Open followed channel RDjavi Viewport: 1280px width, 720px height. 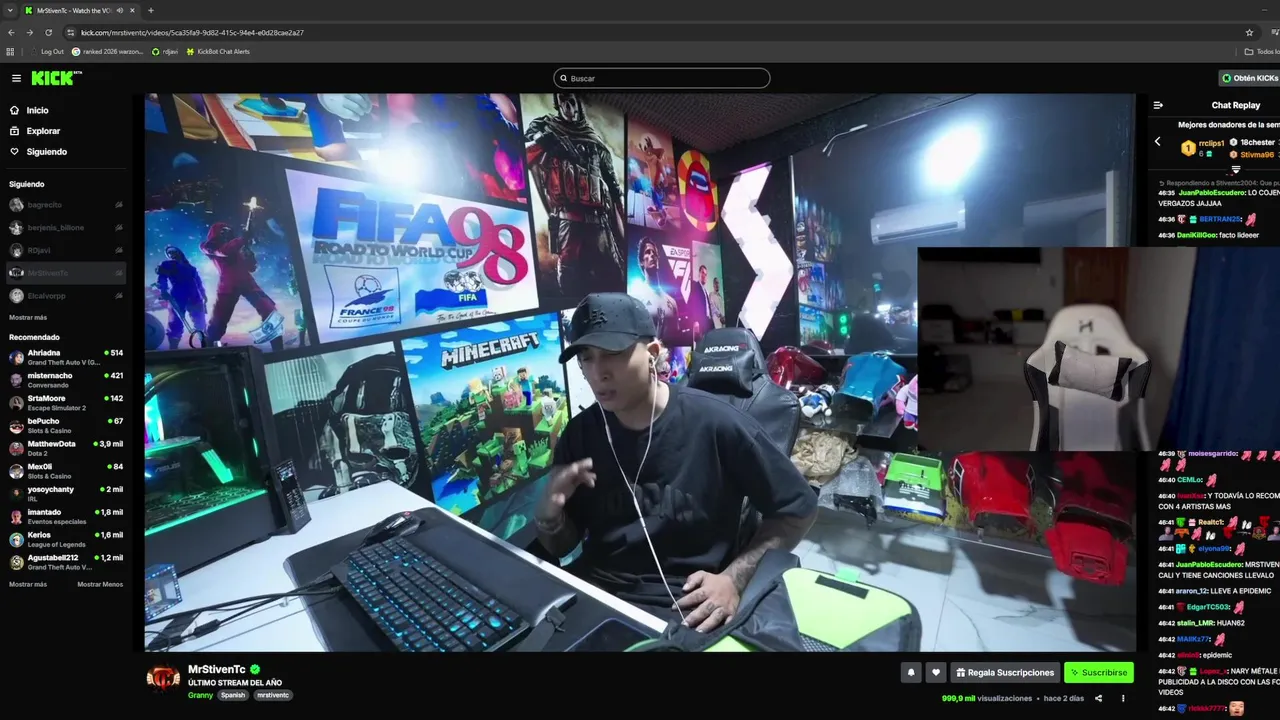66,250
